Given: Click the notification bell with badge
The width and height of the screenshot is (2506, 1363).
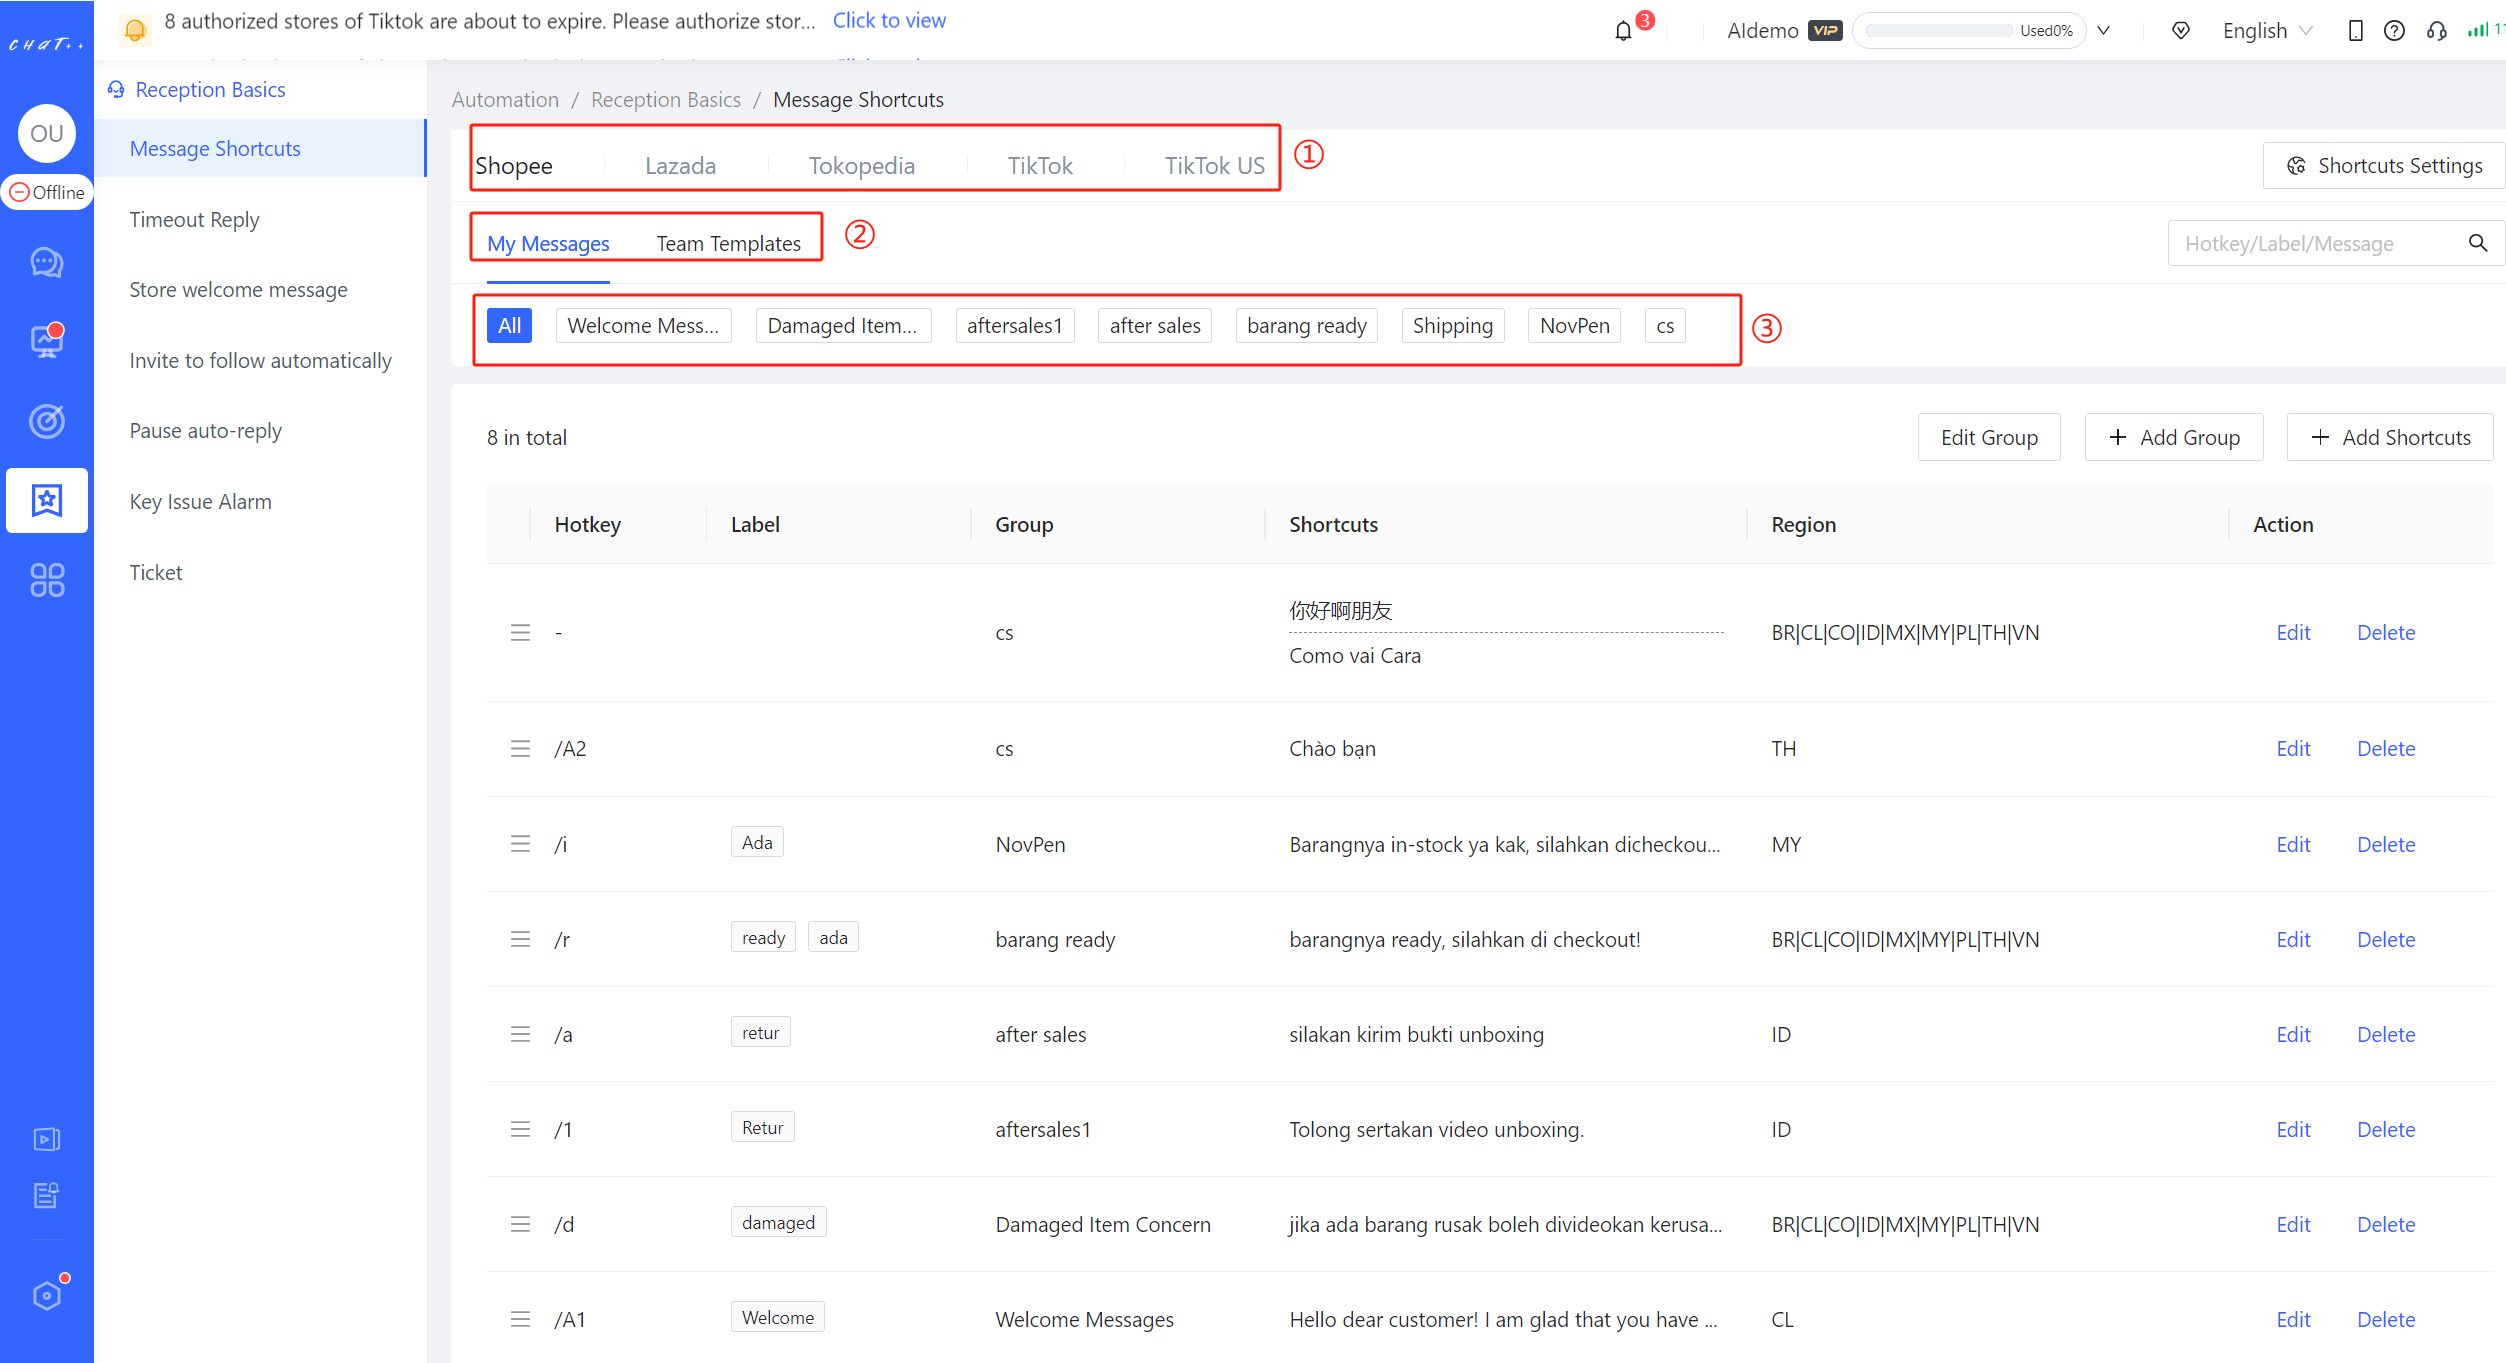Looking at the screenshot, I should (x=1625, y=30).
